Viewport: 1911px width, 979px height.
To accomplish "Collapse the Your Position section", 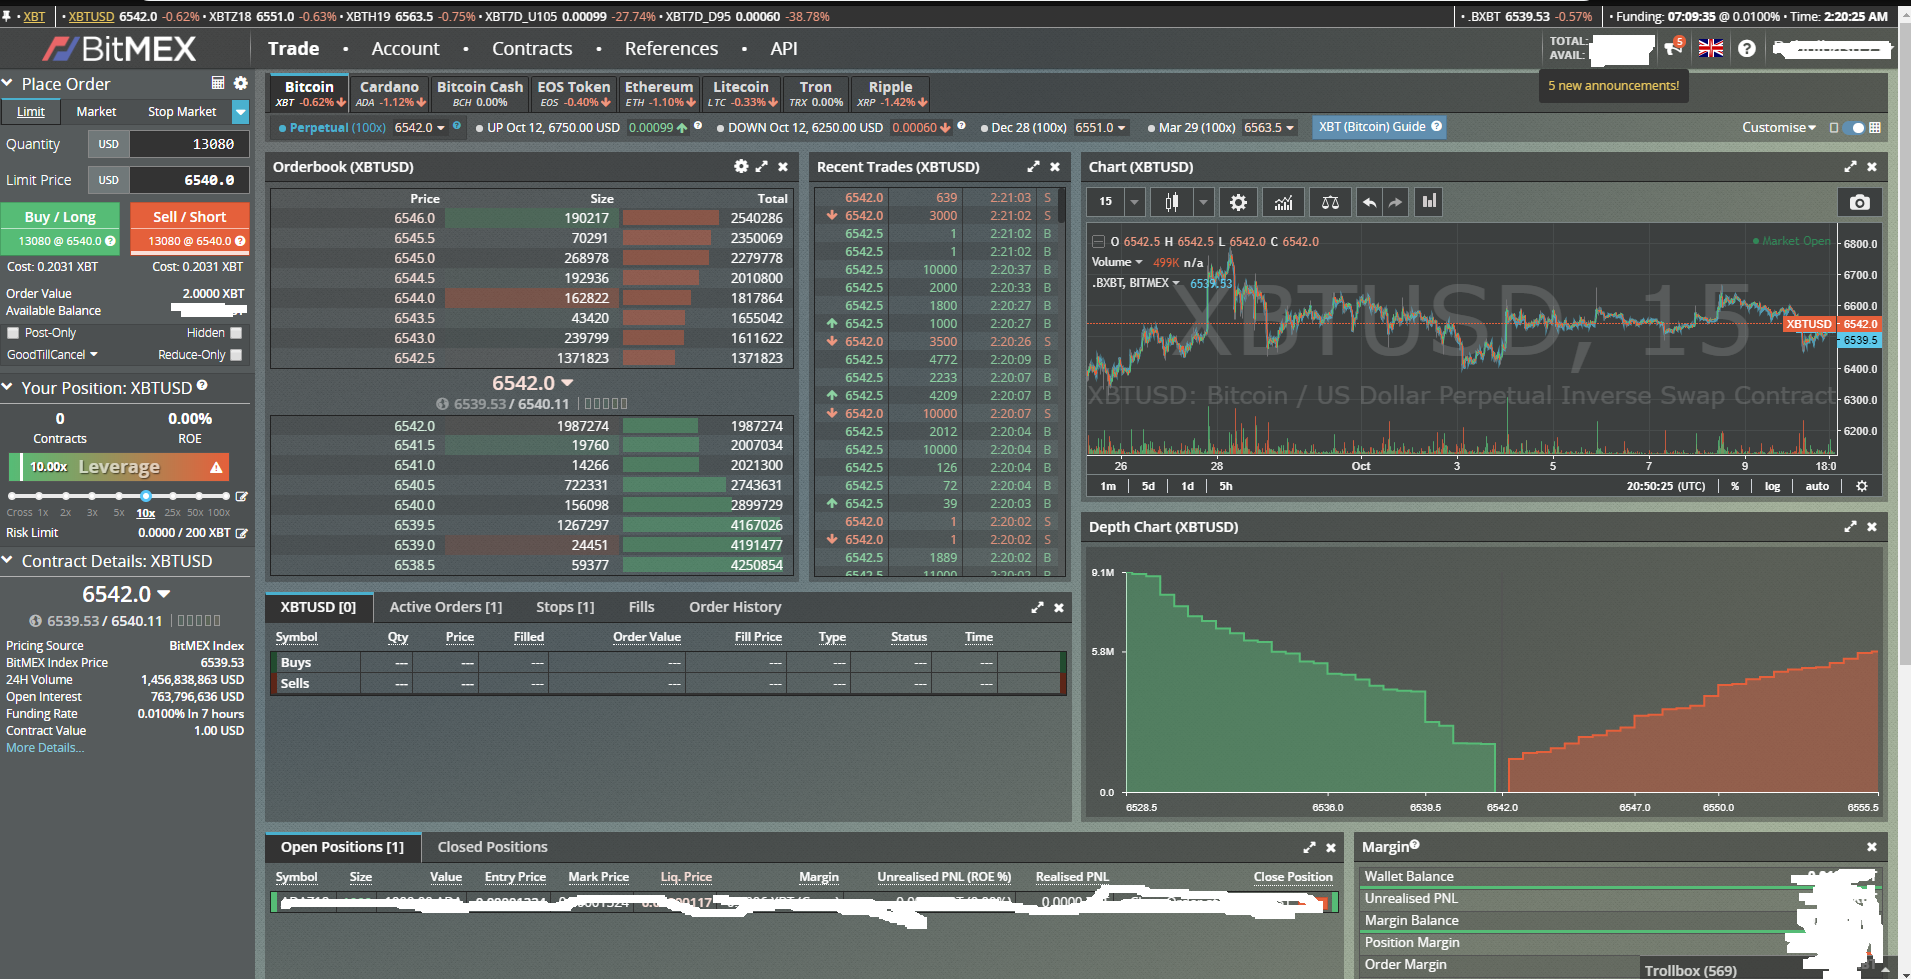I will 7,387.
